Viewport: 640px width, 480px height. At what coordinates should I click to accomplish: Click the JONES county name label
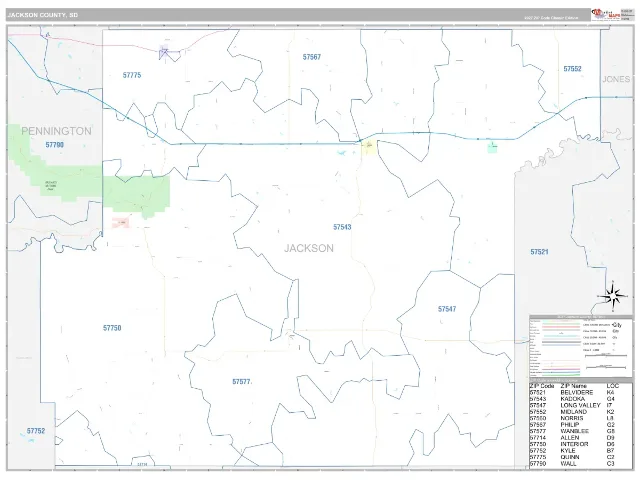[x=616, y=79]
